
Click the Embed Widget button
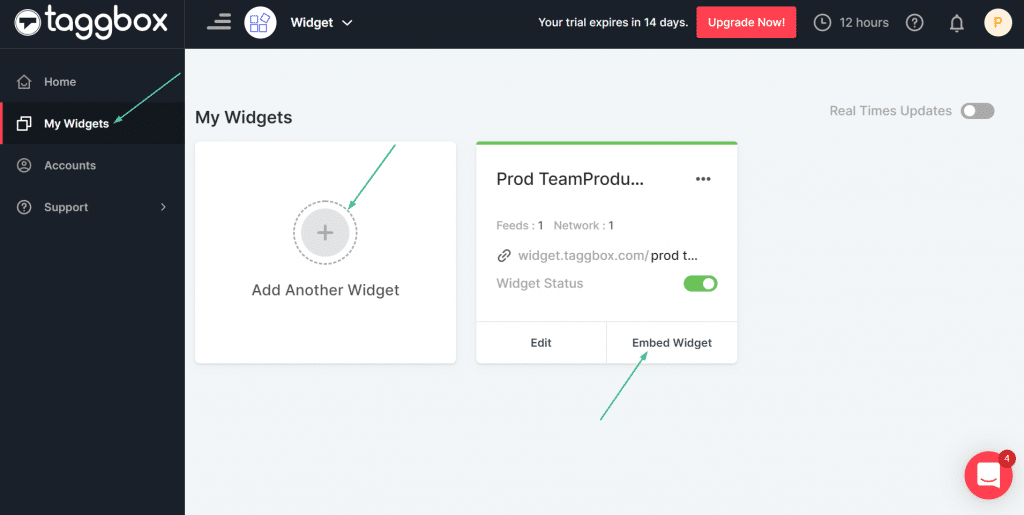pos(672,343)
